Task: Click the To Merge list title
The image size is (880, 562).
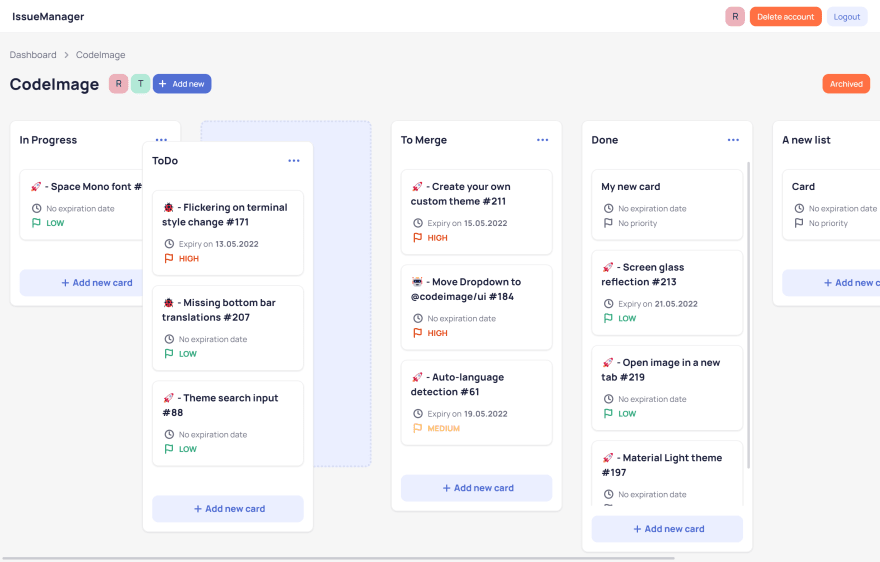Action: [424, 140]
